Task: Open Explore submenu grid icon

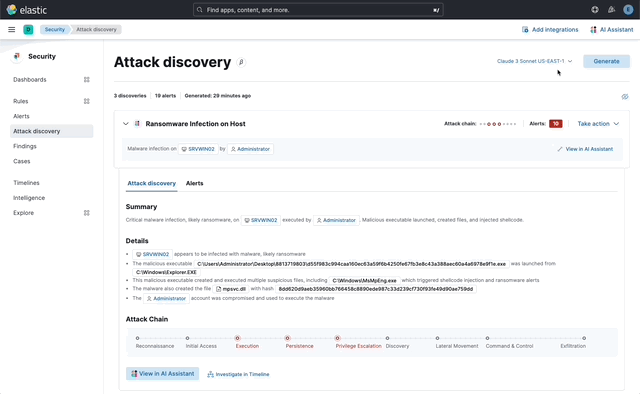Action: pos(87,213)
